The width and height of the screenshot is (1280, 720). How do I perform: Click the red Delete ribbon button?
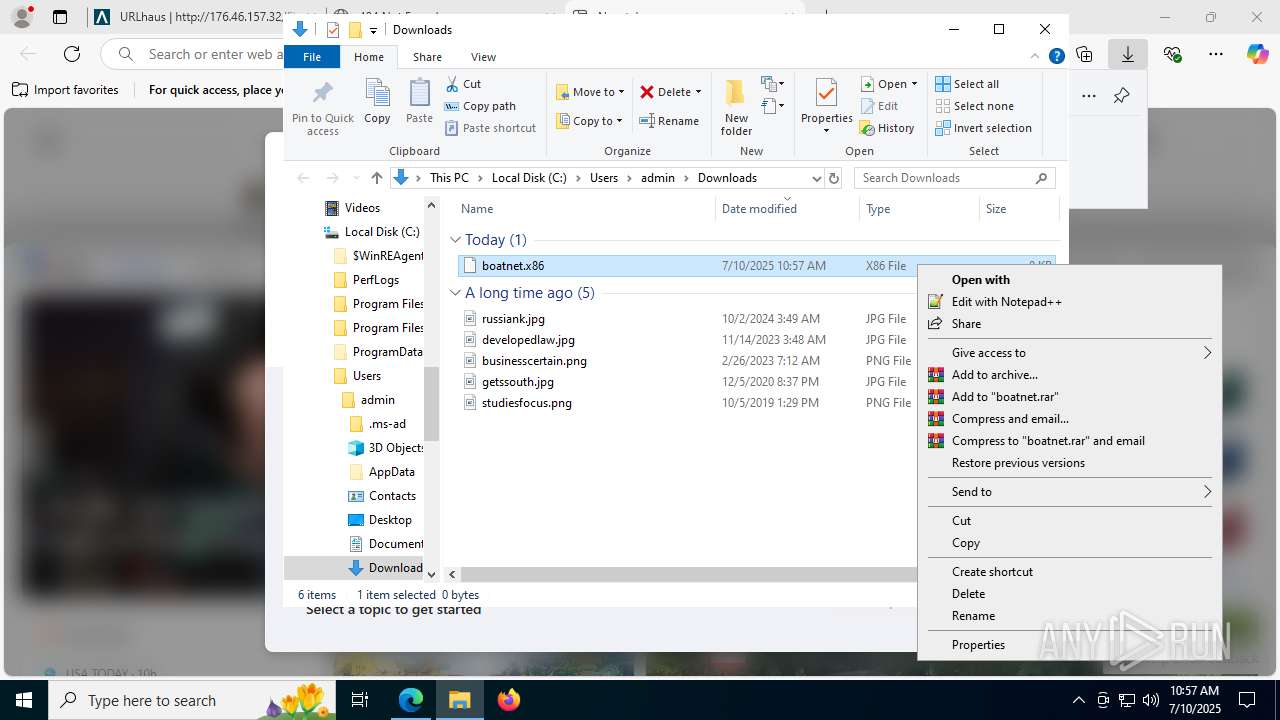(x=671, y=92)
